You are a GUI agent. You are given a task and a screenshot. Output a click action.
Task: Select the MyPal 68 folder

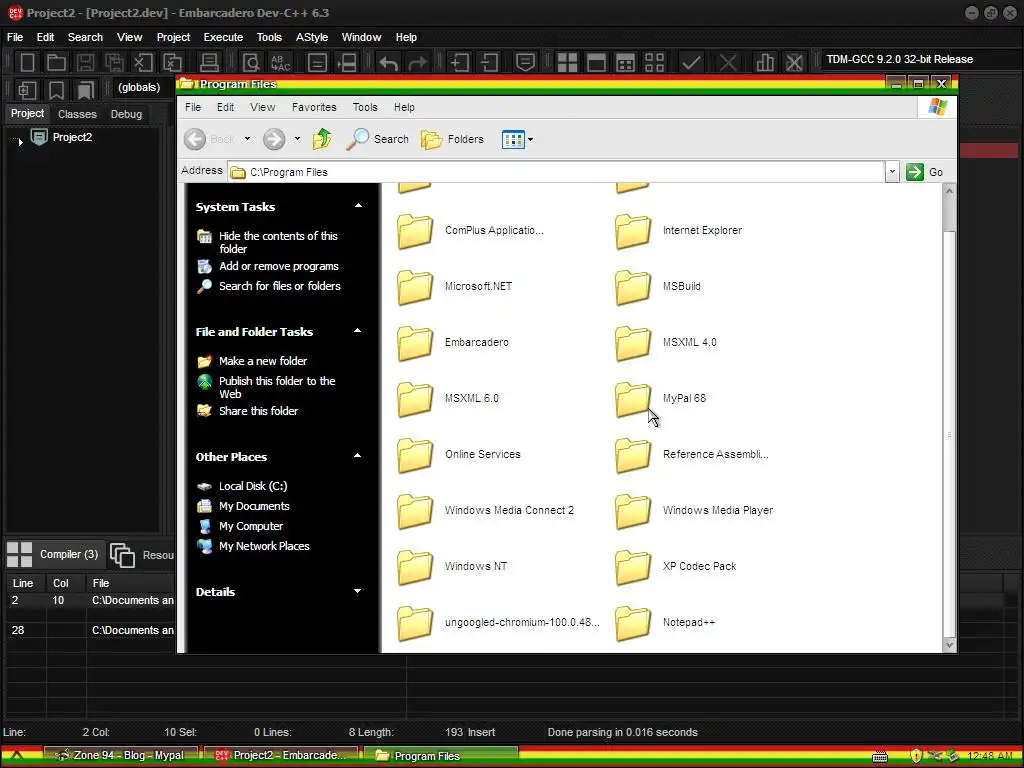pyautogui.click(x=661, y=398)
